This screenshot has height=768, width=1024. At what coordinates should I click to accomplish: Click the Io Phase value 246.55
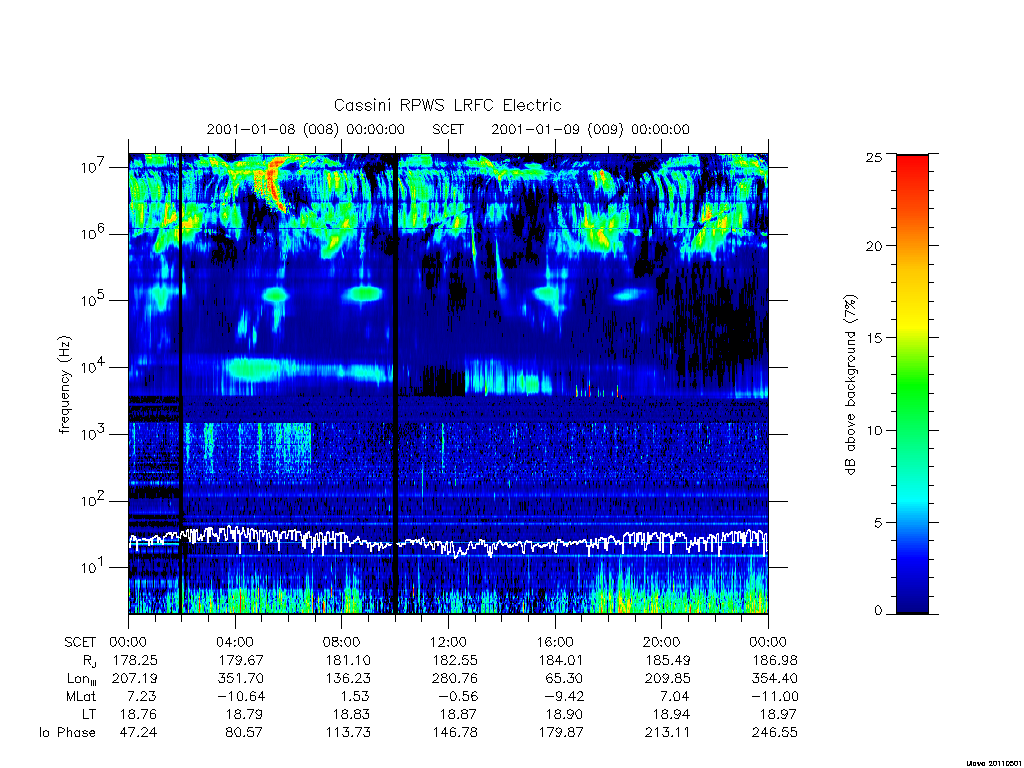point(775,732)
